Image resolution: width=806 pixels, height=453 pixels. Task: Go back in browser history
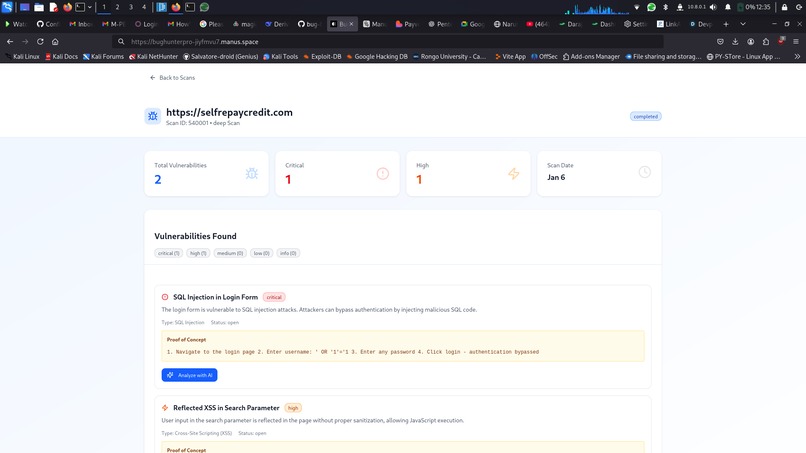[10, 42]
